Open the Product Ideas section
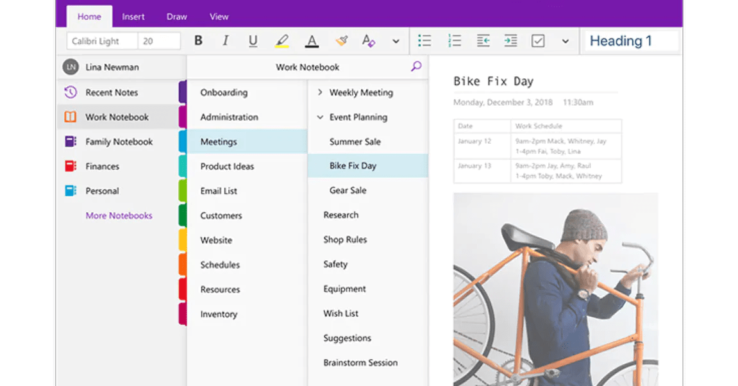This screenshot has height=386, width=738. point(247,166)
